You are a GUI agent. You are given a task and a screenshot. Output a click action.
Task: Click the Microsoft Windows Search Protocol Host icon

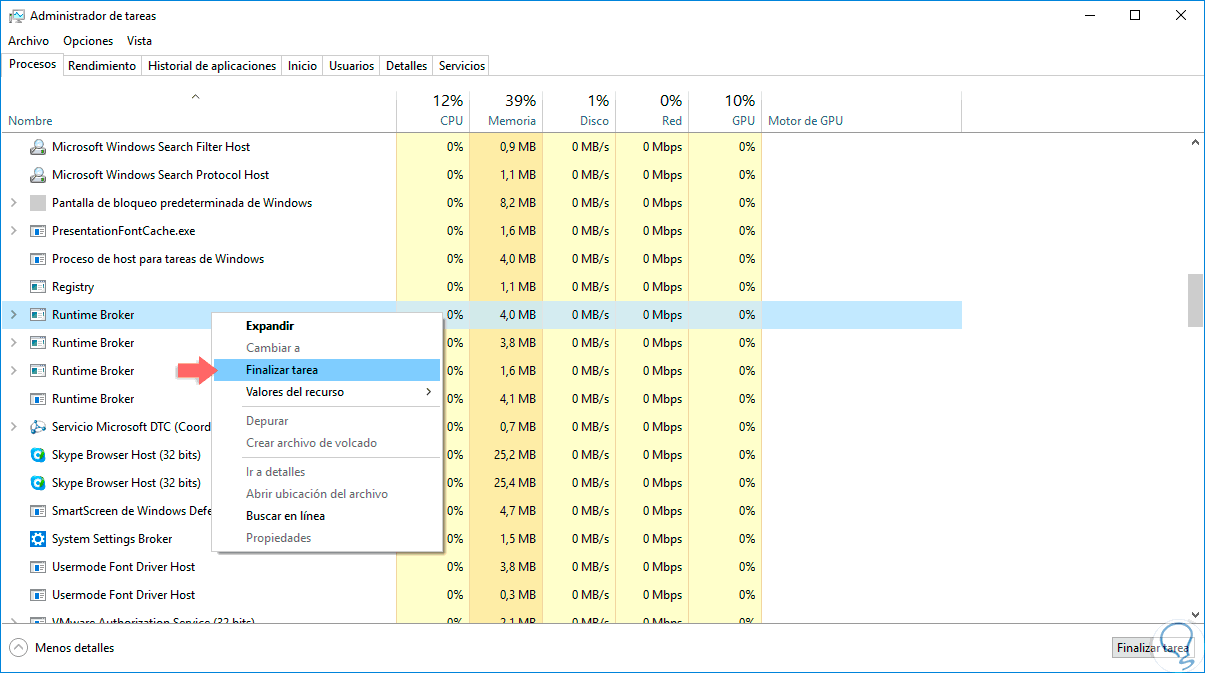click(x=38, y=175)
